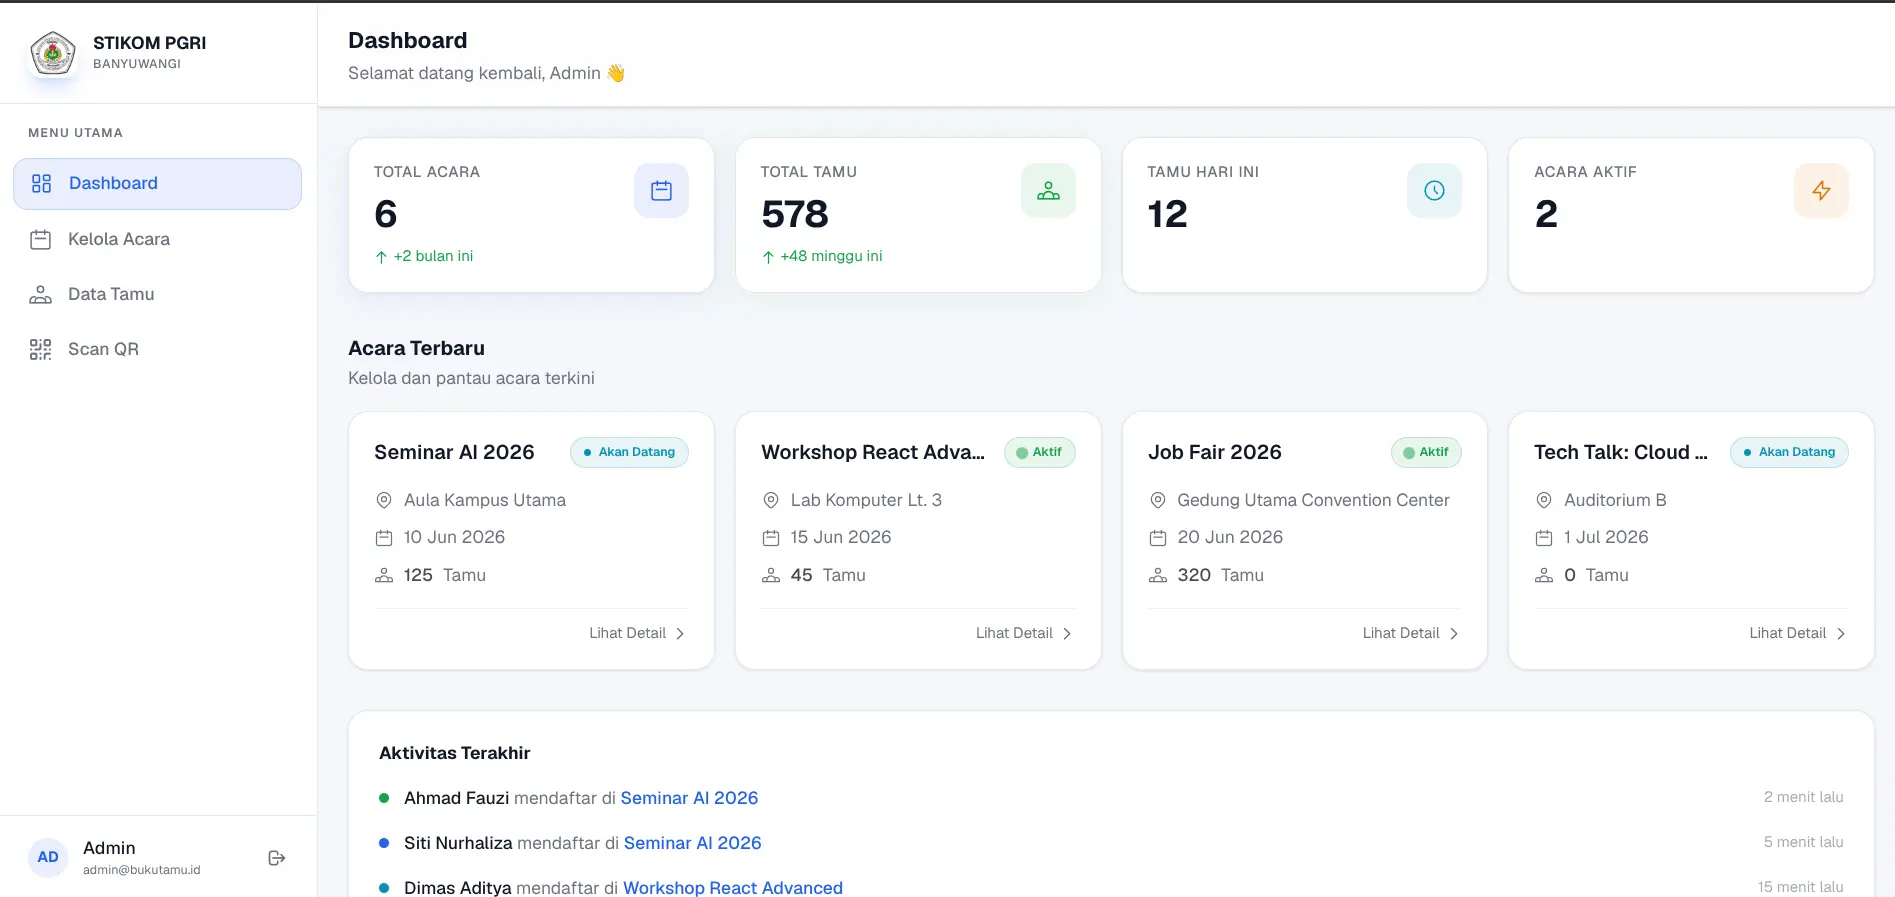Click the guests icon beside 320 Tamu
This screenshot has height=897, width=1895.
tap(1157, 575)
